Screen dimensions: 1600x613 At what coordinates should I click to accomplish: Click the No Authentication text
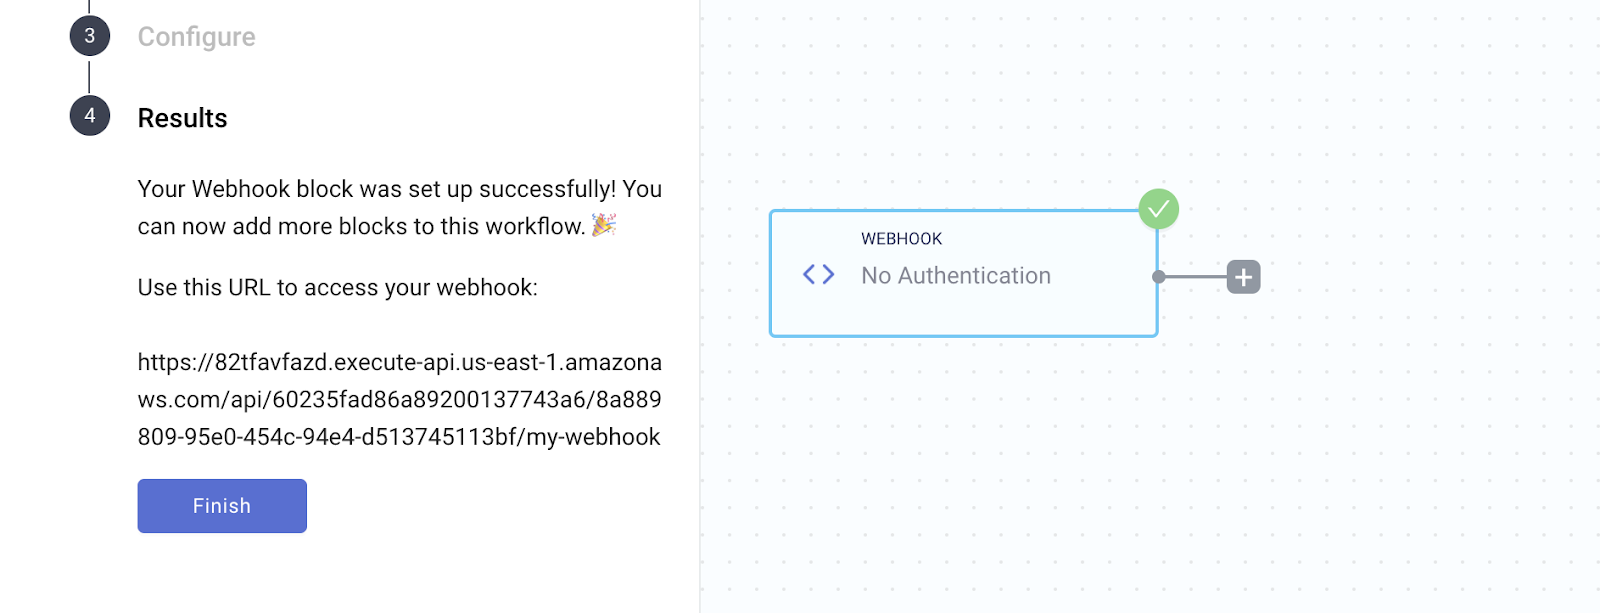coord(955,276)
